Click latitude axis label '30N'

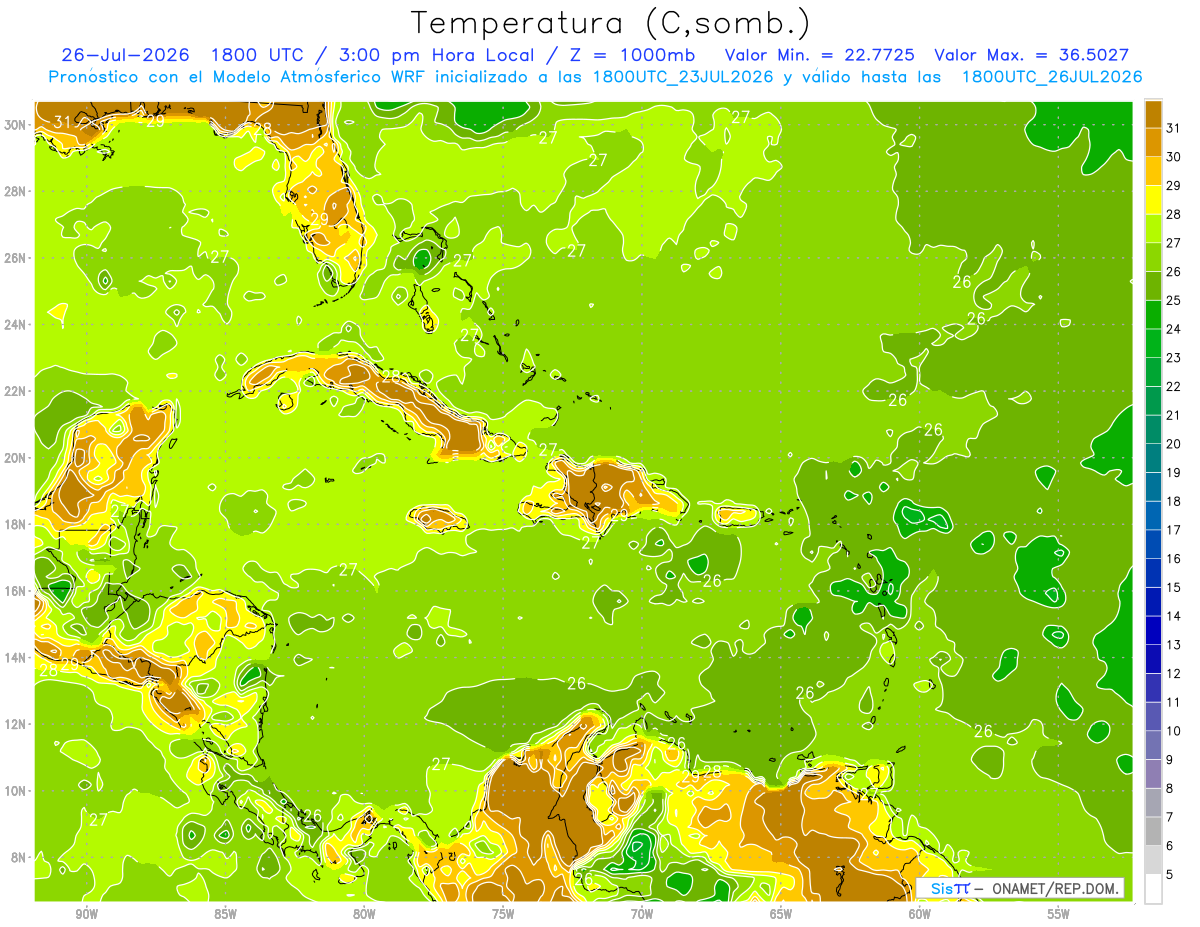pos(16,125)
